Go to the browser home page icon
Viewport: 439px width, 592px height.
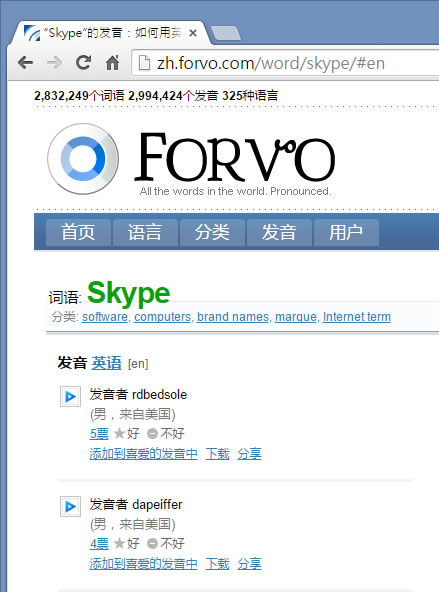pyautogui.click(x=112, y=62)
